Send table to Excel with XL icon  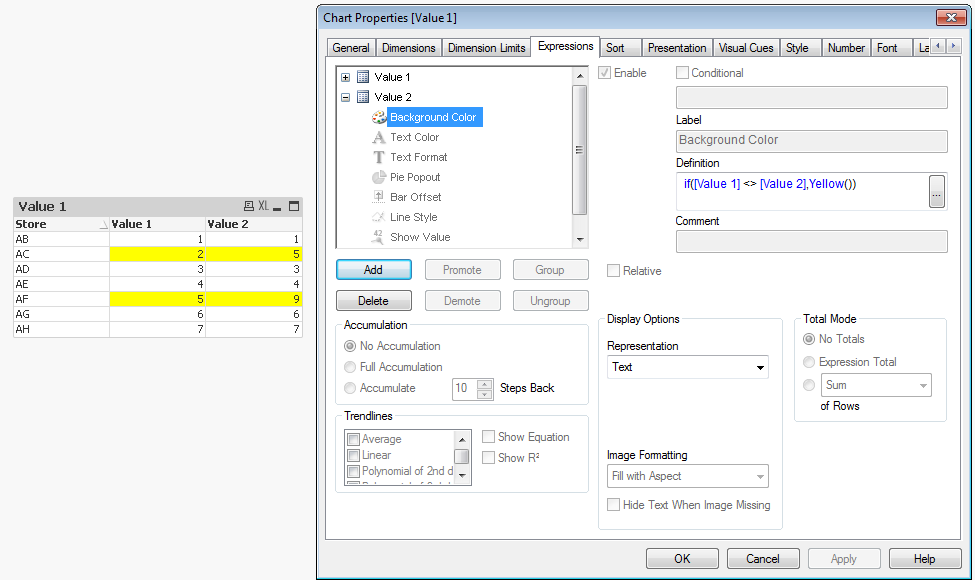(264, 206)
